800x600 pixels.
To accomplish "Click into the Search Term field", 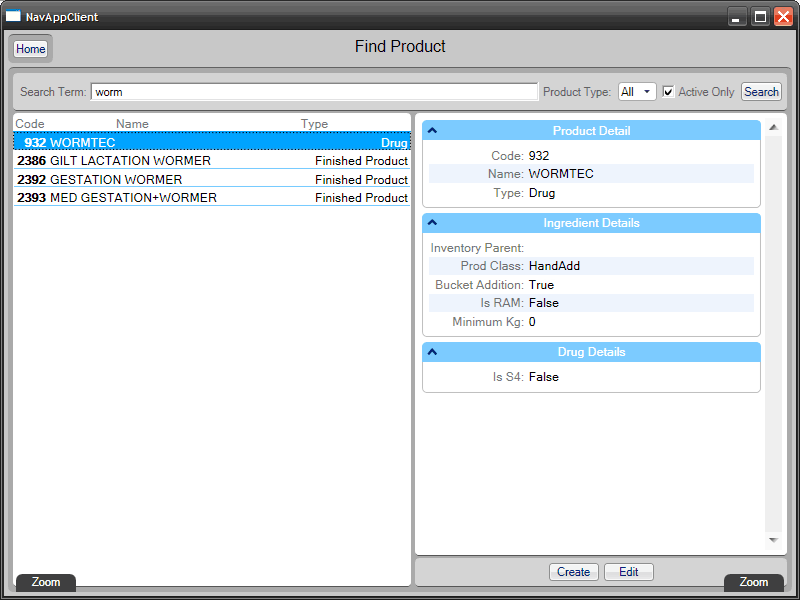I will [x=314, y=92].
